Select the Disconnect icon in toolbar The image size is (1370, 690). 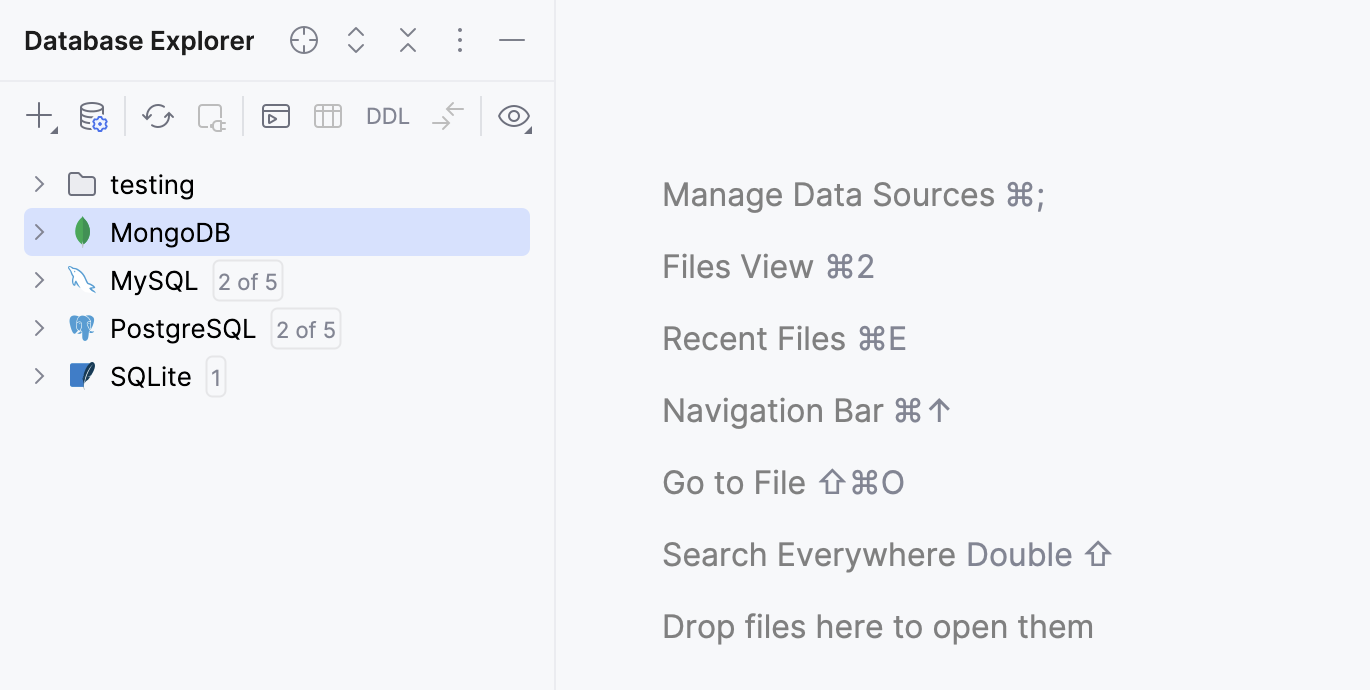(211, 116)
